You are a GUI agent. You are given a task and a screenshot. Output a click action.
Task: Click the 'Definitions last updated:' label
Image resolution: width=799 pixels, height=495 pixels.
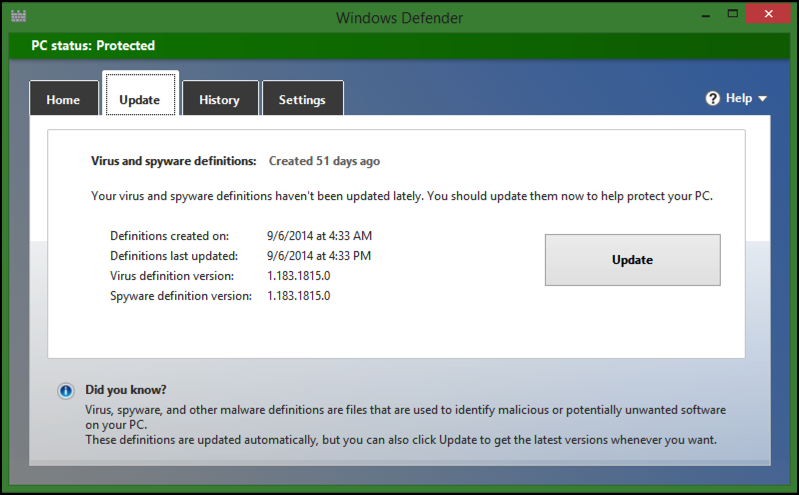coord(174,256)
